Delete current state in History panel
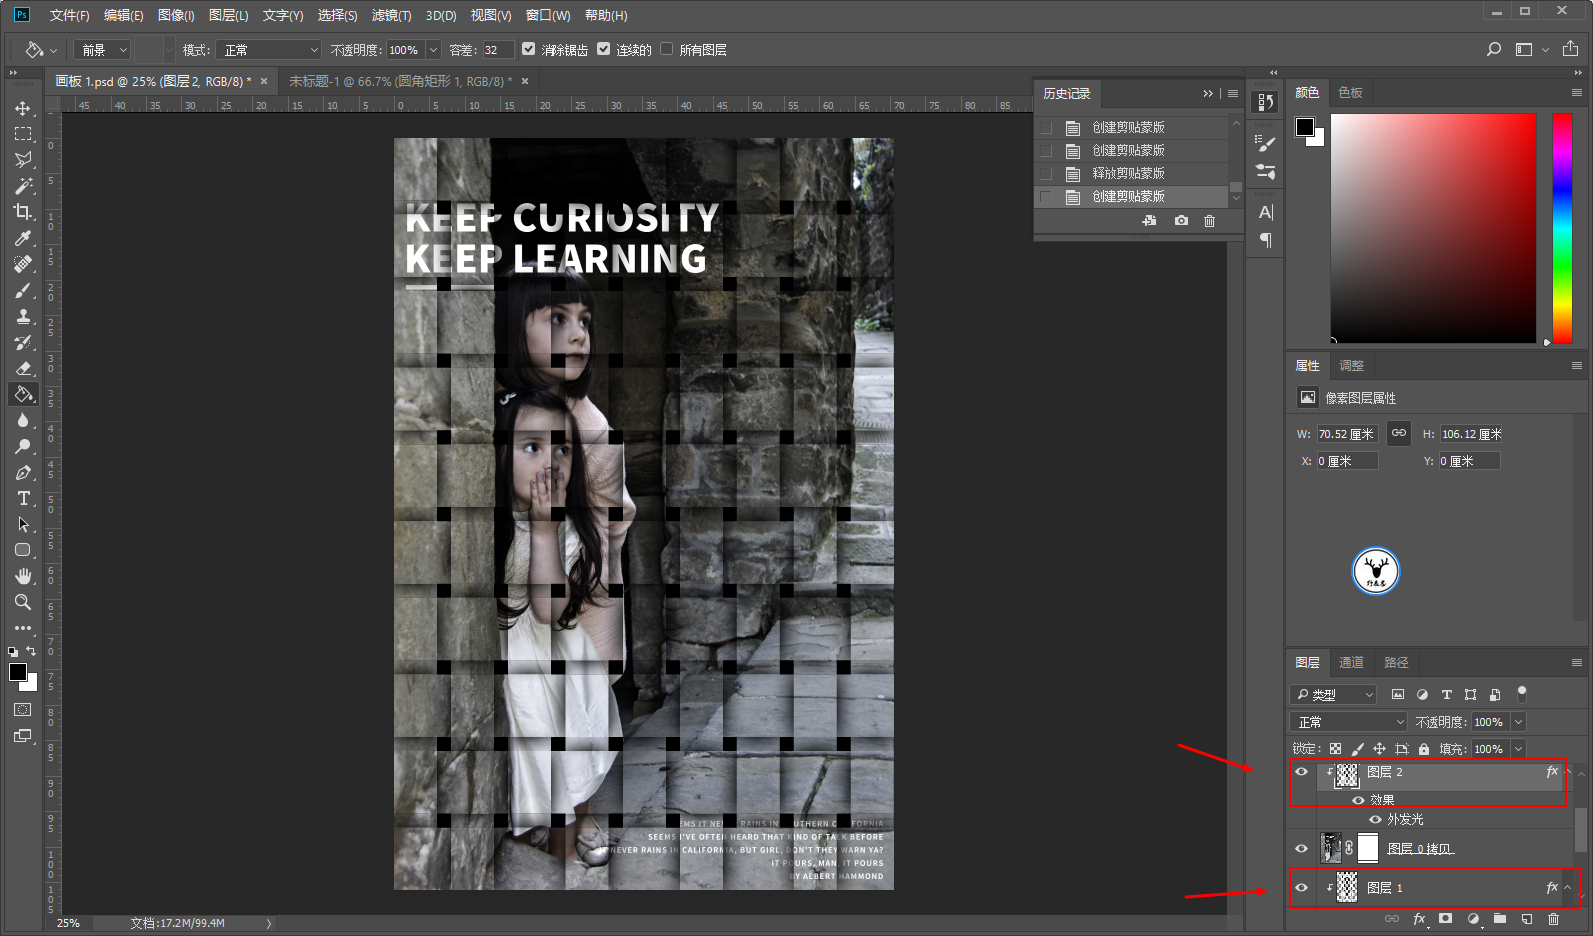Image resolution: width=1593 pixels, height=936 pixels. (1209, 221)
